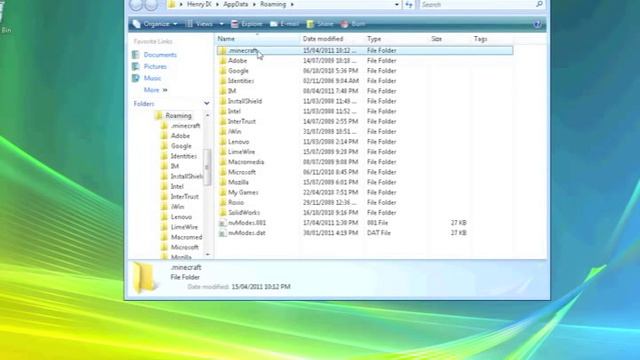Select LimeWire in the Folders tree

184,227
